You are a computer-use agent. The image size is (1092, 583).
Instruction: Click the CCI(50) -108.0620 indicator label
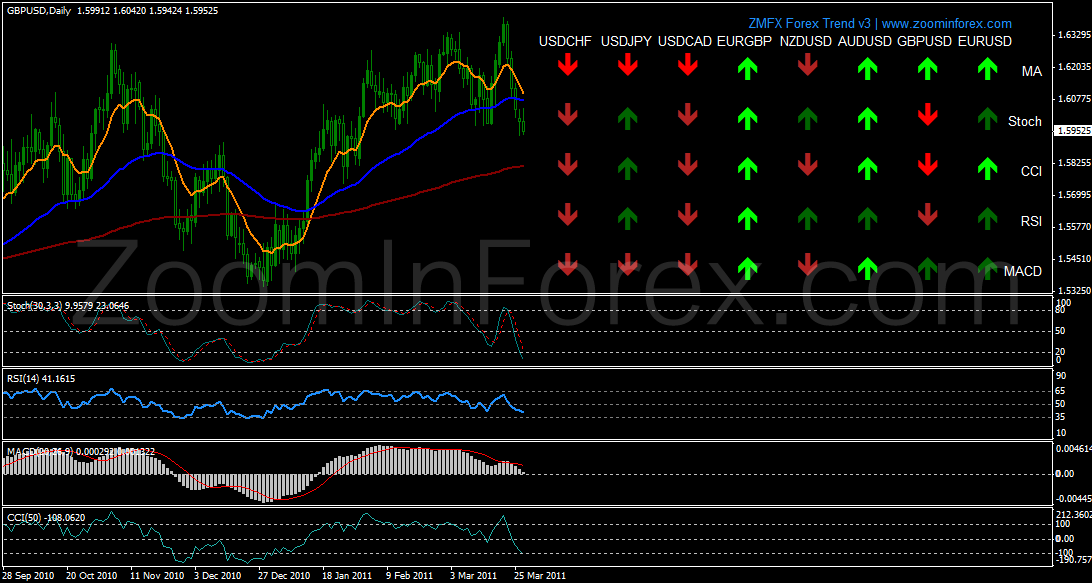(45, 518)
